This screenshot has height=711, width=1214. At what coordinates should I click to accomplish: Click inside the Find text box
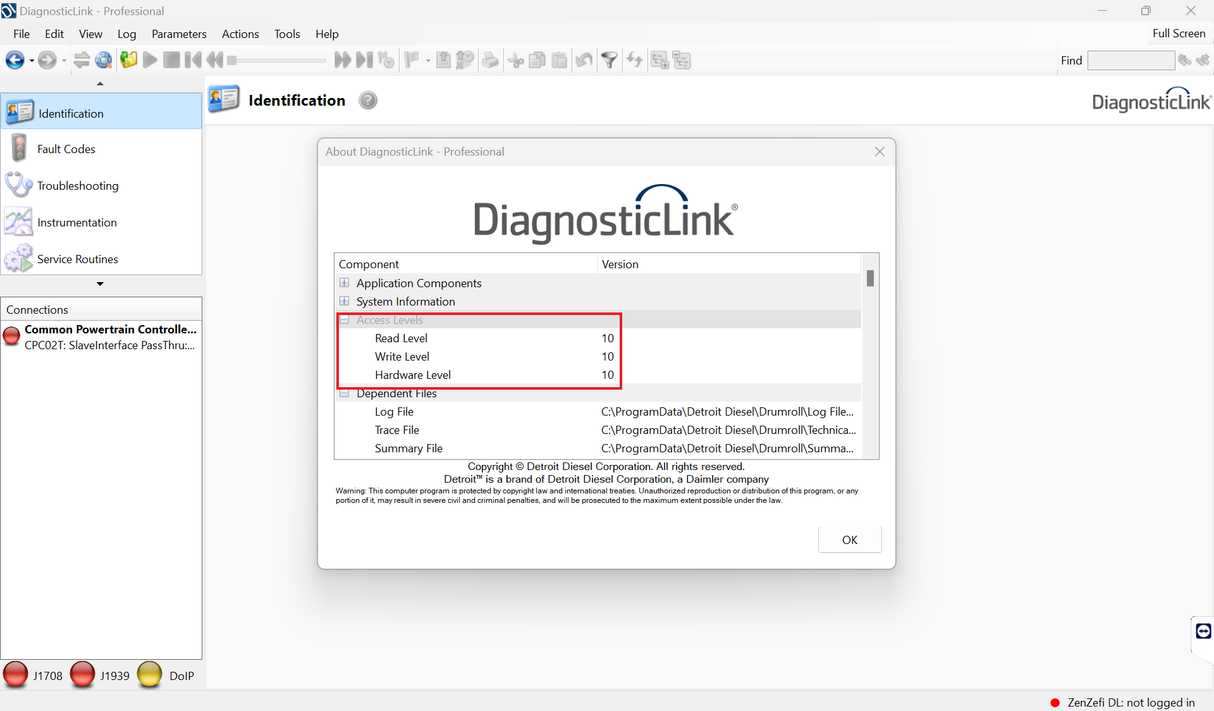pos(1131,60)
